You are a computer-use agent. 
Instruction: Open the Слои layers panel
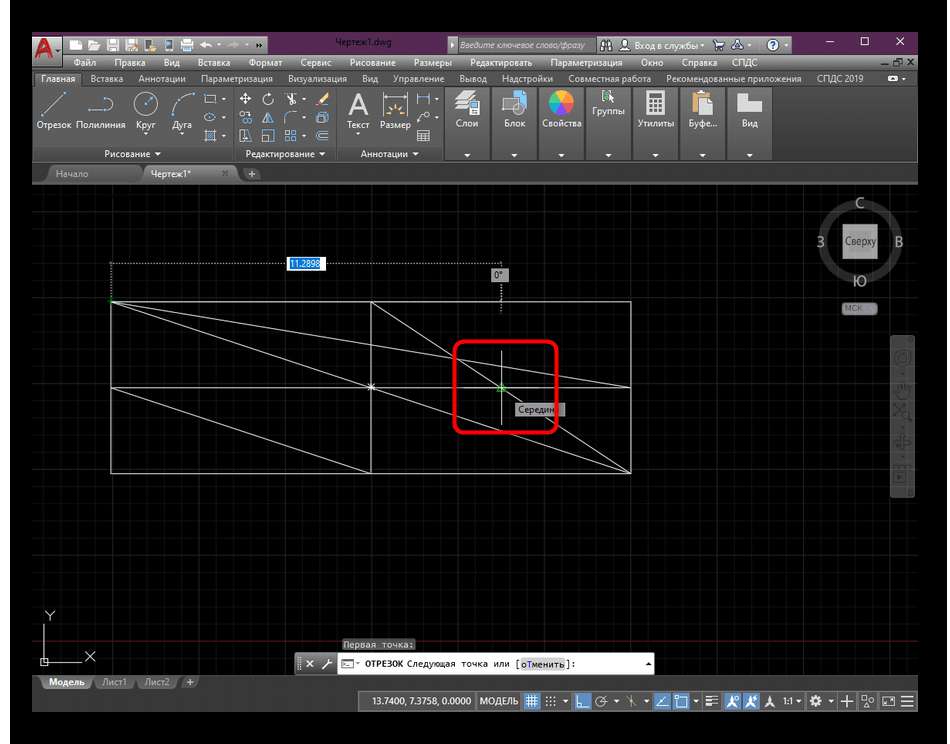tap(467, 110)
